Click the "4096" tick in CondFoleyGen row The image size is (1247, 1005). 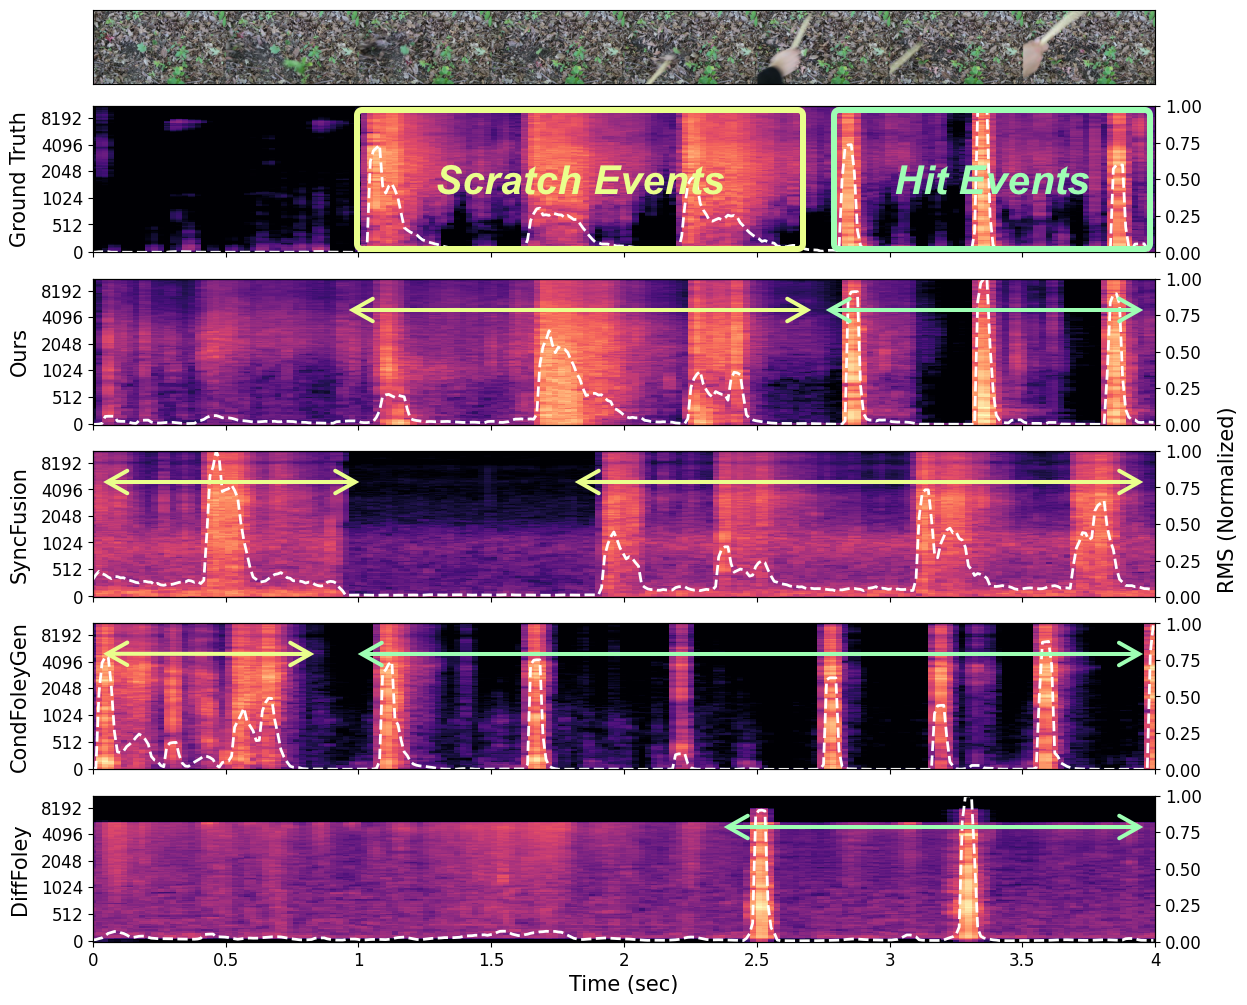pos(64,662)
